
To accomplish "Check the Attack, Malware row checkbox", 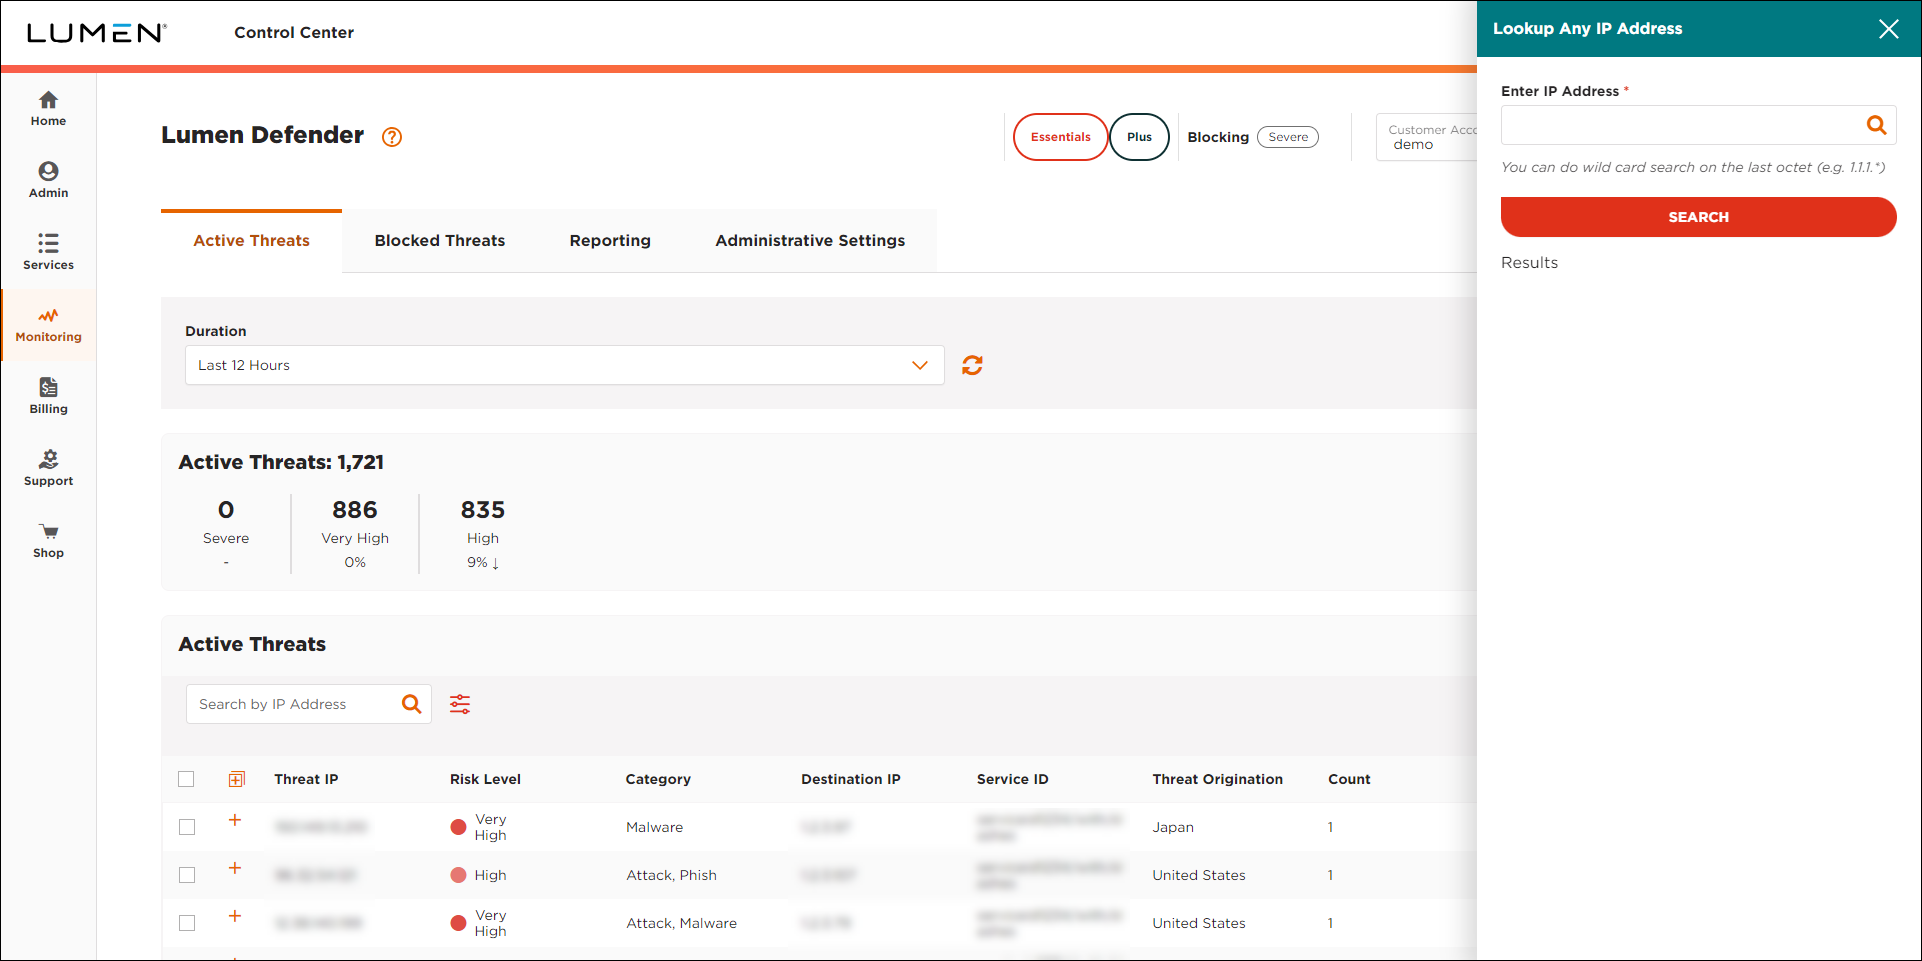I will 187,923.
